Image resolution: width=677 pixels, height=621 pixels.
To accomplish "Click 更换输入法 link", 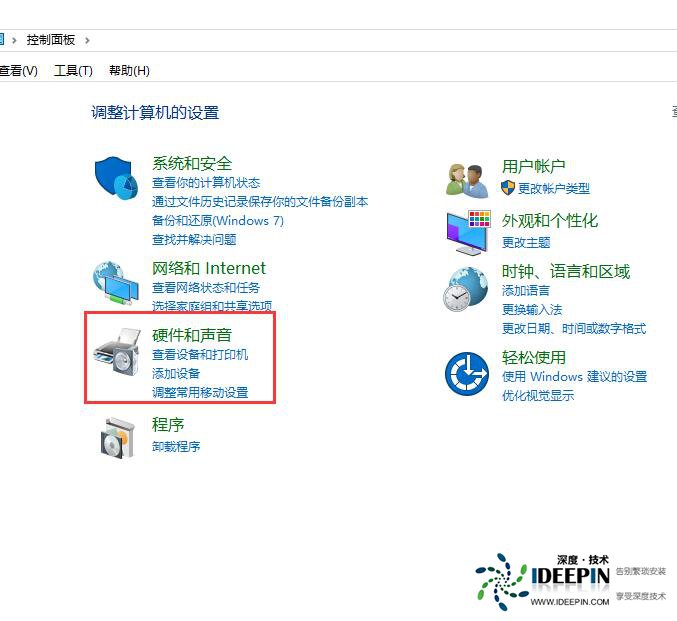I will (532, 310).
